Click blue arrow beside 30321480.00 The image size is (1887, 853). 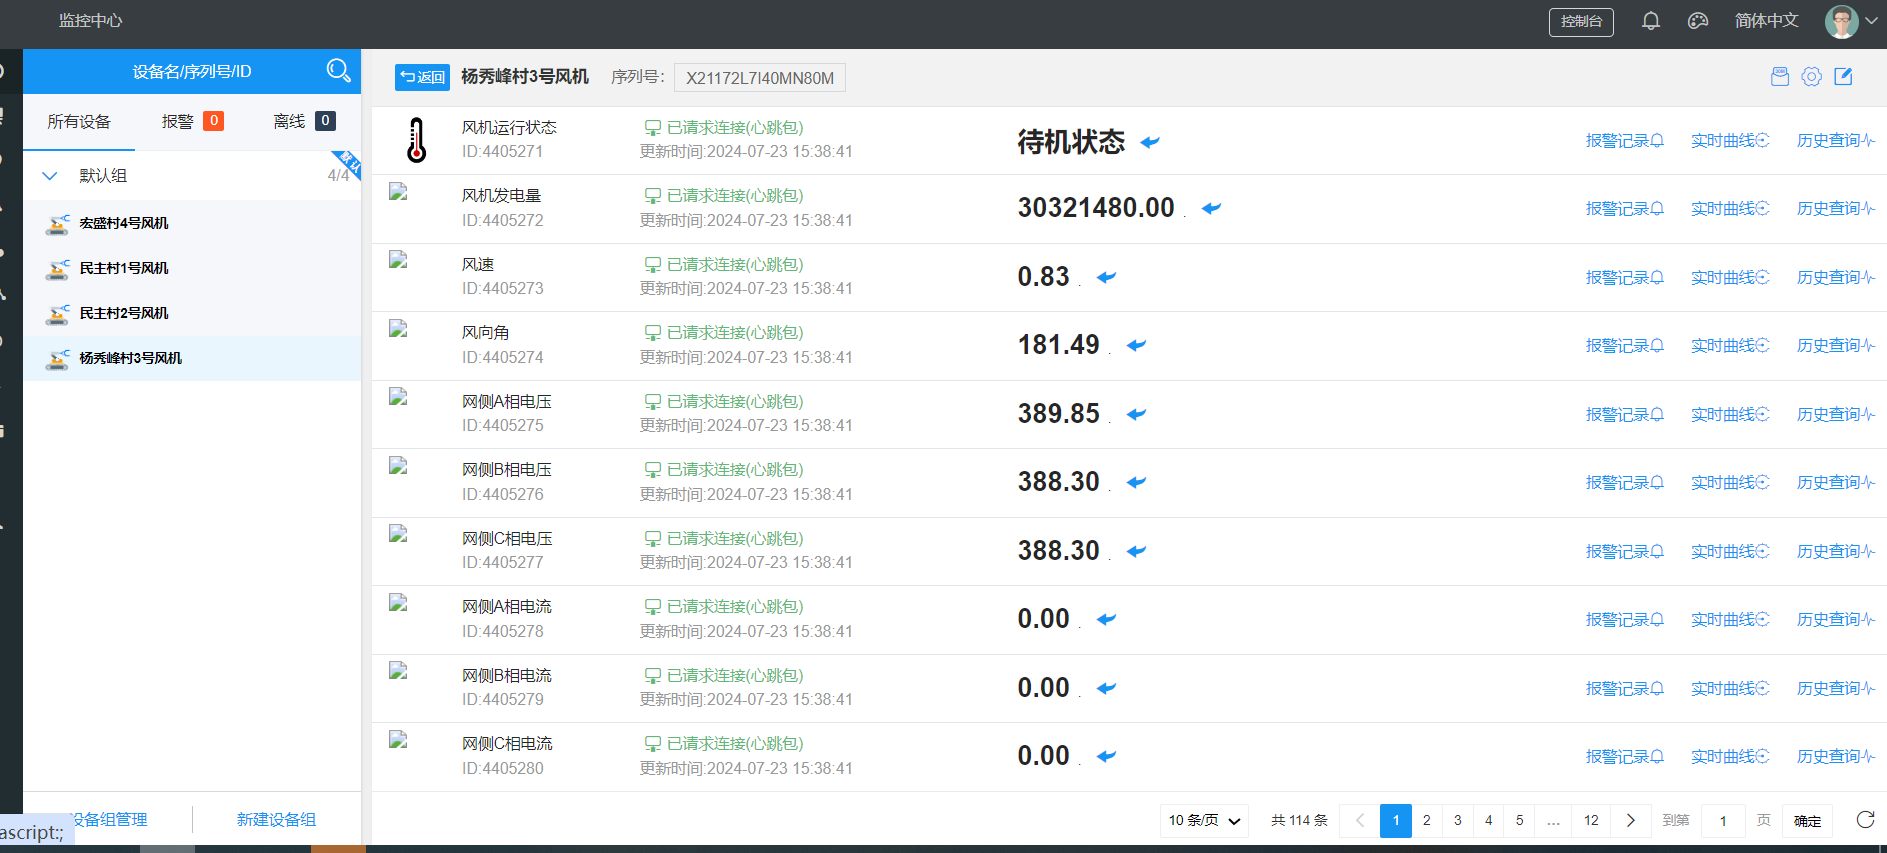pyautogui.click(x=1211, y=208)
